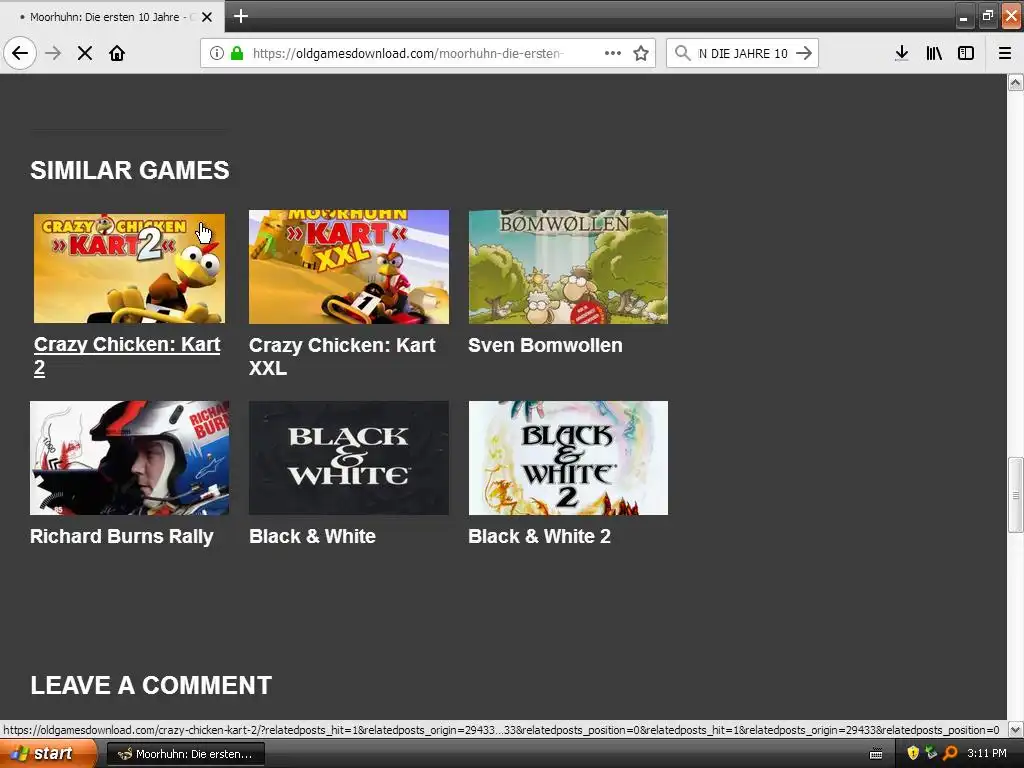1024x768 pixels.
Task: Stop loading the page
Action: (x=85, y=53)
